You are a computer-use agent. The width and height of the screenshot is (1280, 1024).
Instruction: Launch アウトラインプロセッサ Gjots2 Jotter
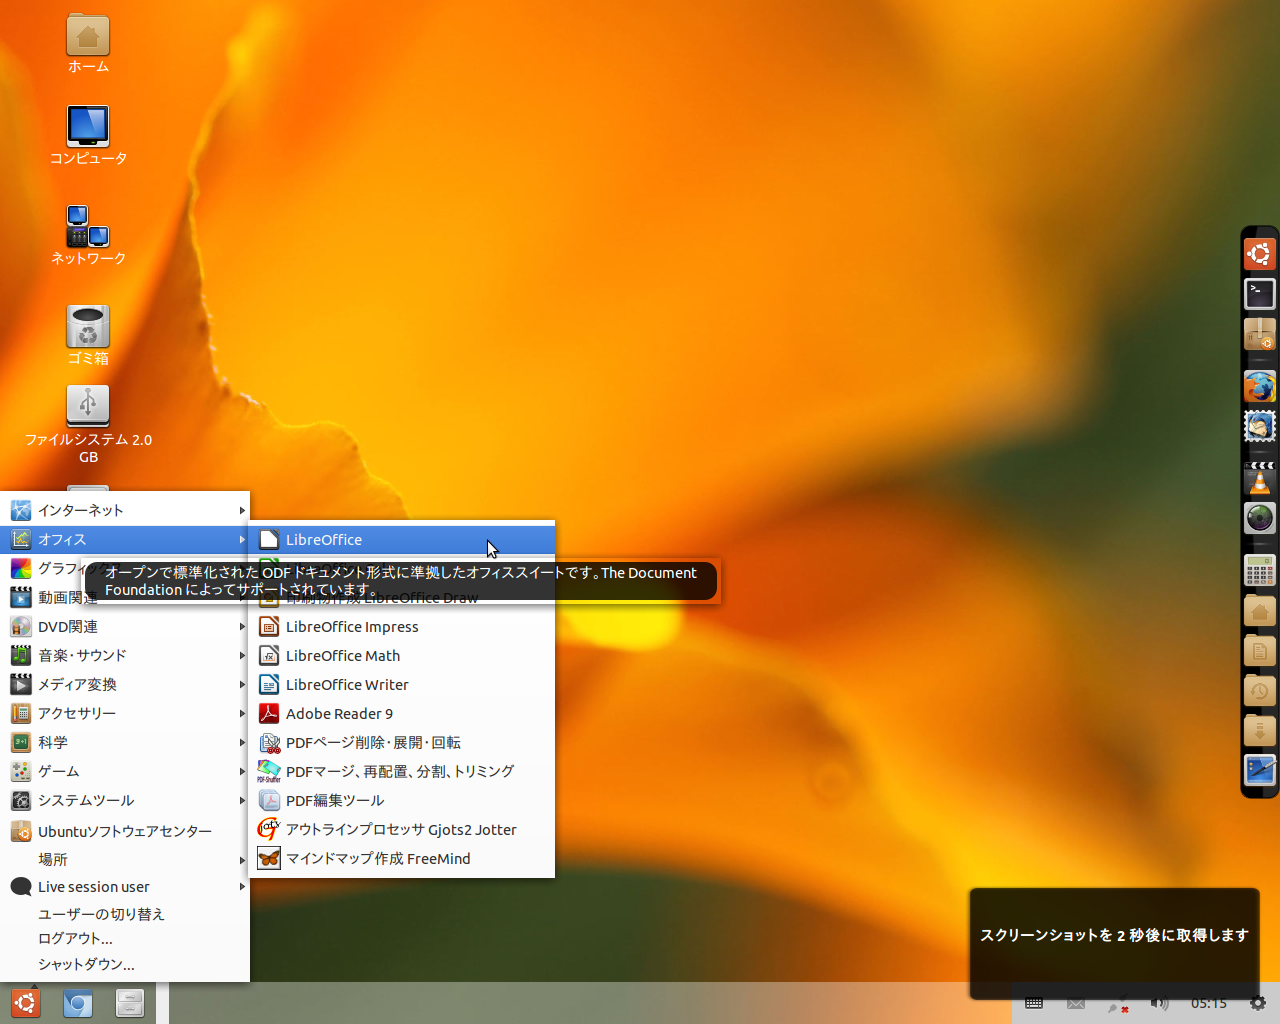pos(402,830)
